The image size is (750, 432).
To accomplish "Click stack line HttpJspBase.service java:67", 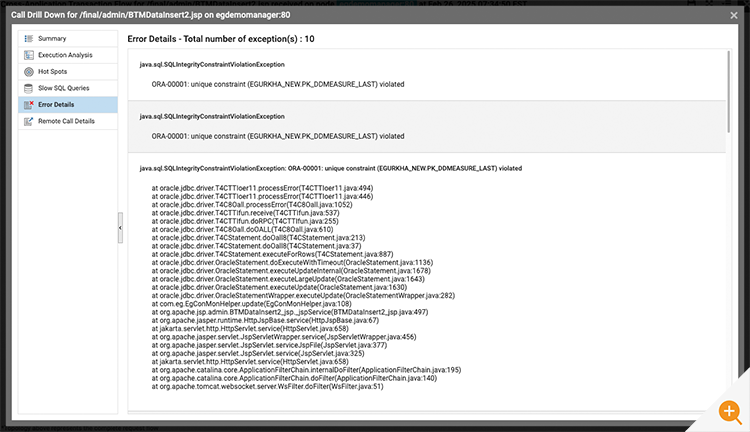I will click(265, 321).
